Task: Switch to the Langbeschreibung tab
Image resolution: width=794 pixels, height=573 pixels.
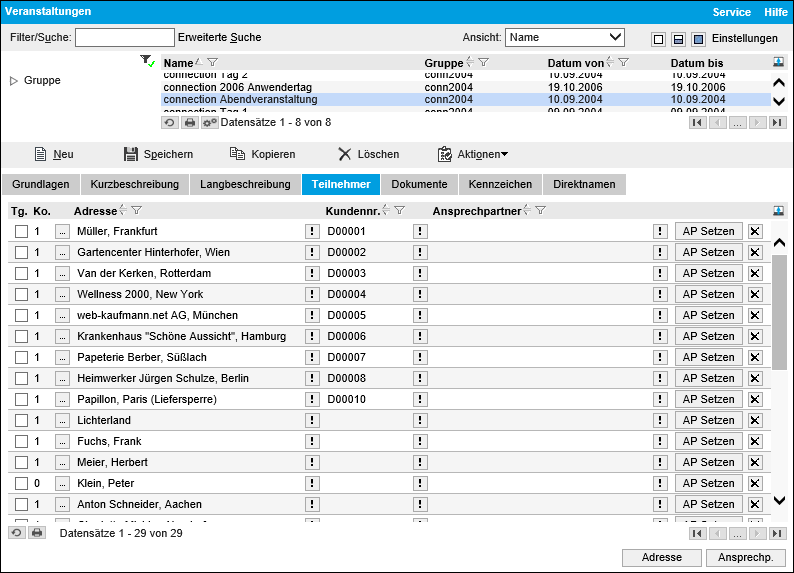Action: tap(245, 184)
